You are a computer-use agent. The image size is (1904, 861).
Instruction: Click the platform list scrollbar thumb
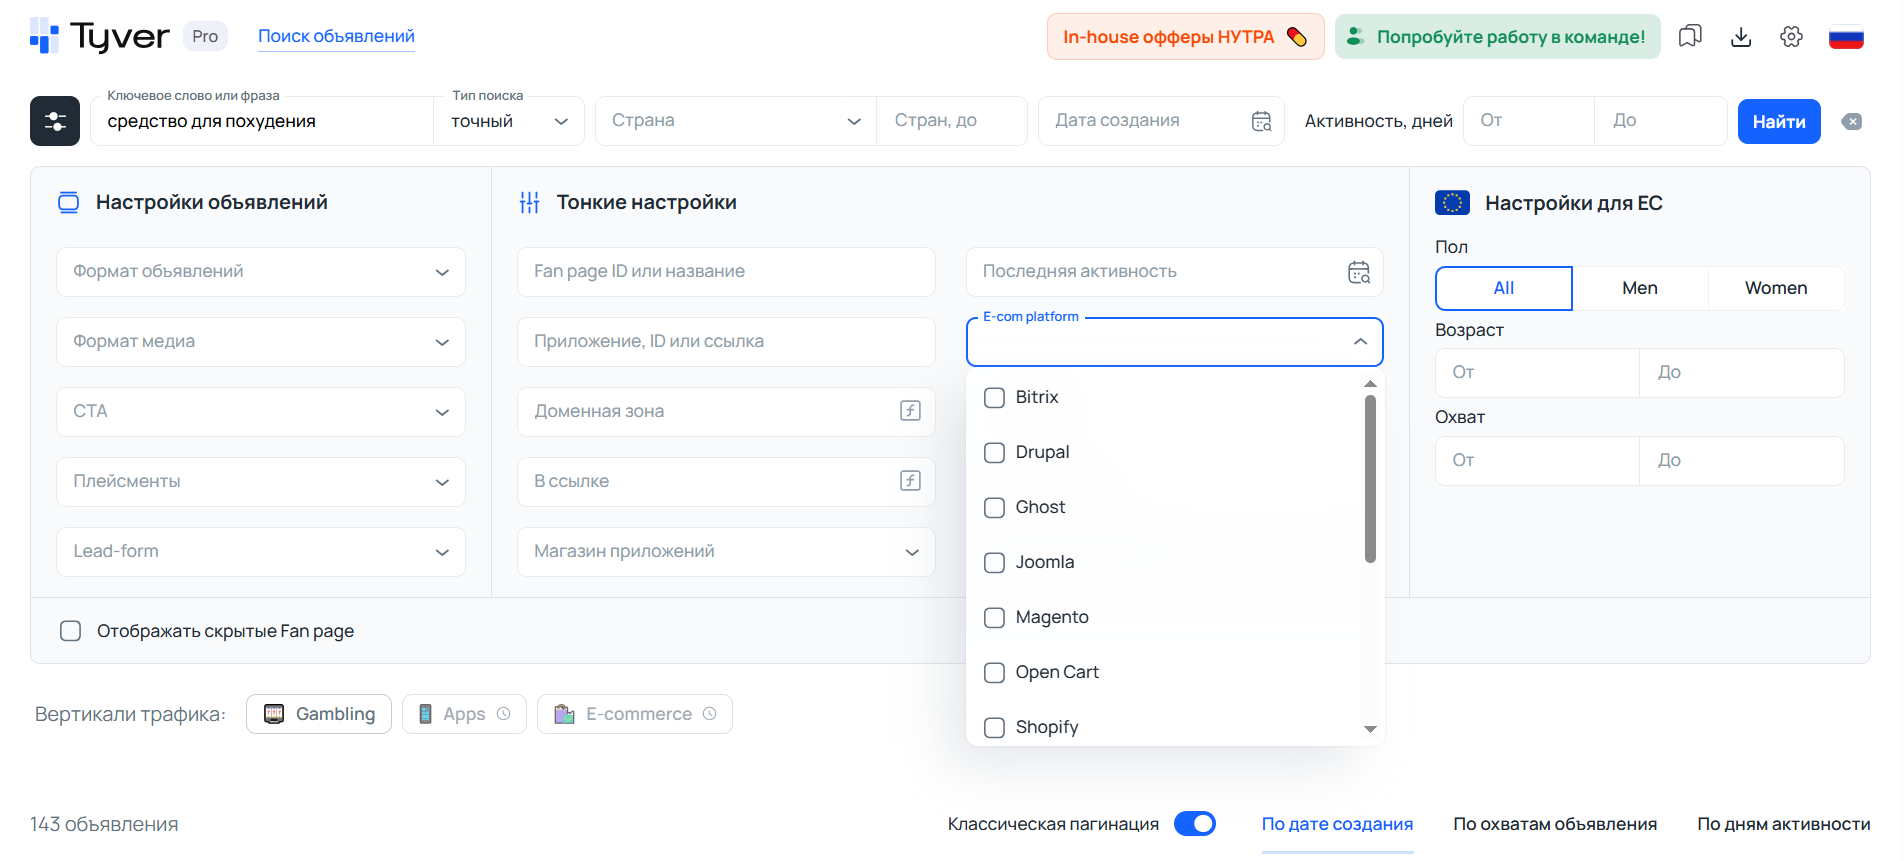[x=1370, y=479]
